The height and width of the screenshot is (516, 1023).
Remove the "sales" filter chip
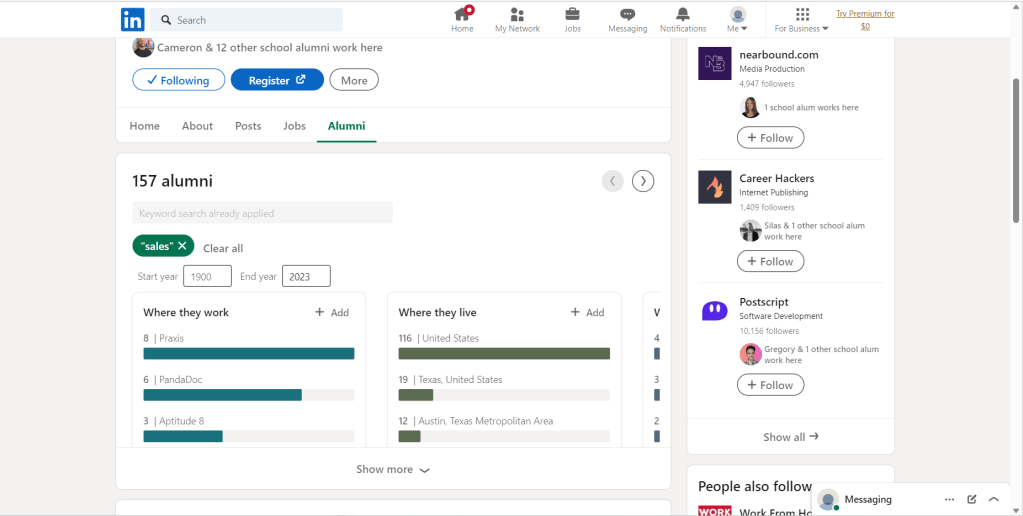[x=182, y=246]
